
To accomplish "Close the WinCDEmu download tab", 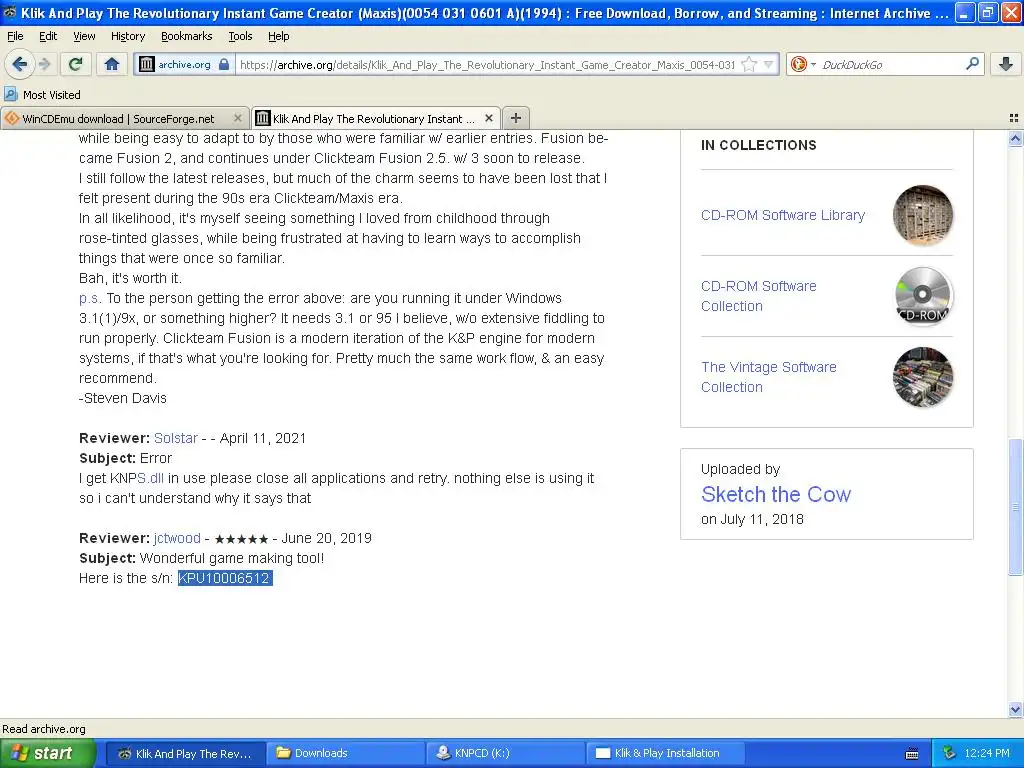I will [238, 118].
